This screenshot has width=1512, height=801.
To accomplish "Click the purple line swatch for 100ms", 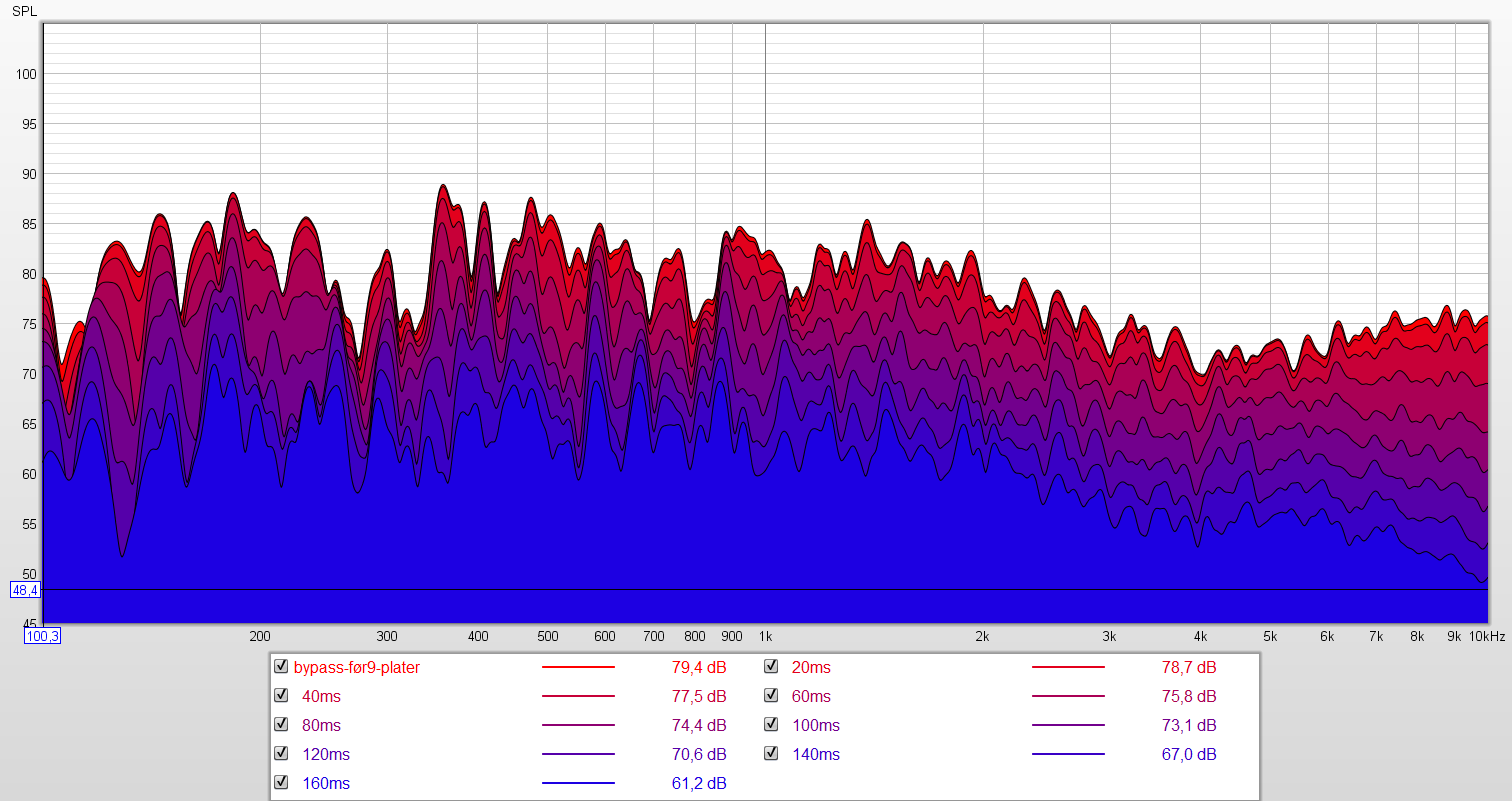I will point(1068,725).
